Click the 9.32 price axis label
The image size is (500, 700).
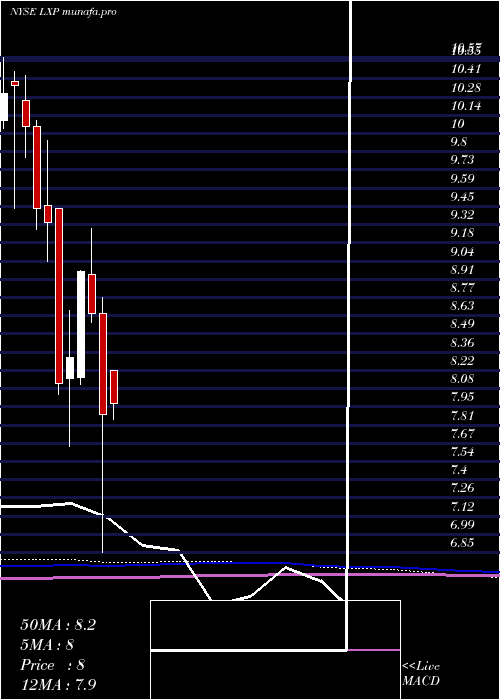(462, 215)
